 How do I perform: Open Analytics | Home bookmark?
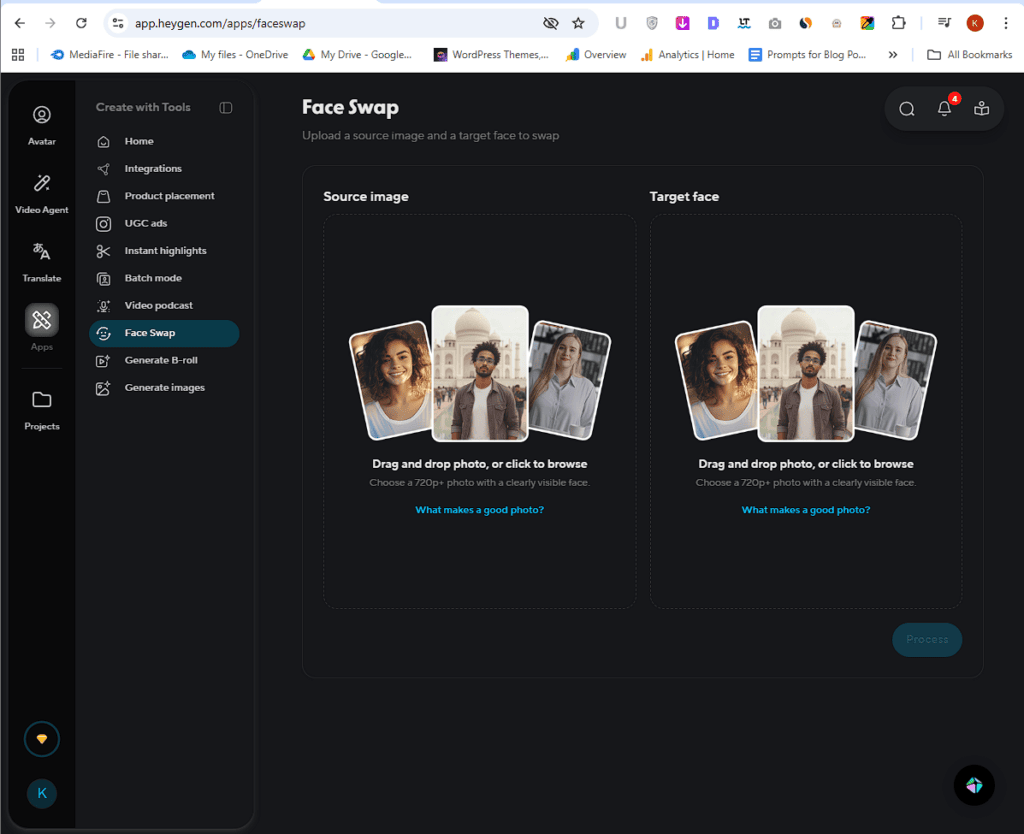tap(688, 55)
